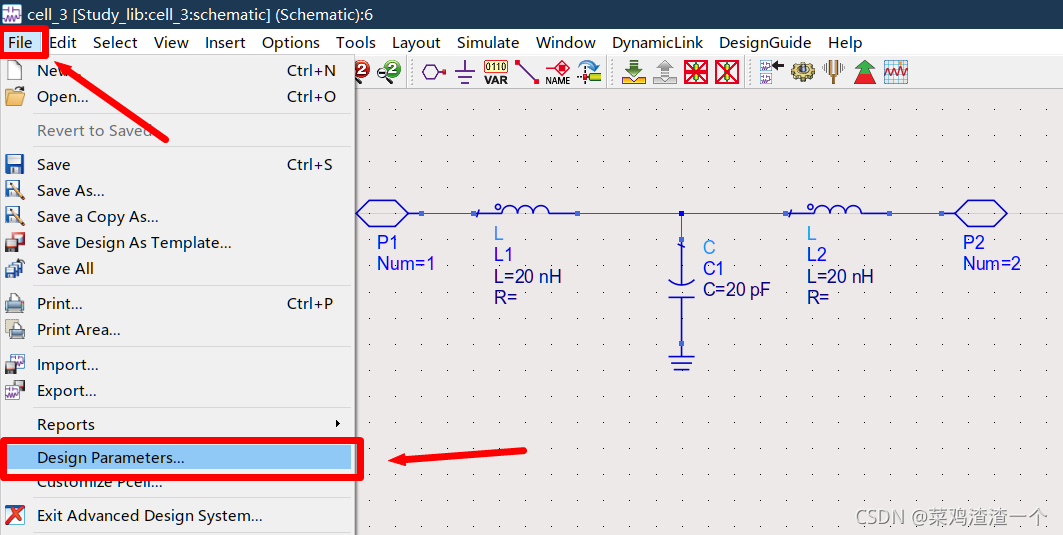Open the View menu

pyautogui.click(x=171, y=43)
